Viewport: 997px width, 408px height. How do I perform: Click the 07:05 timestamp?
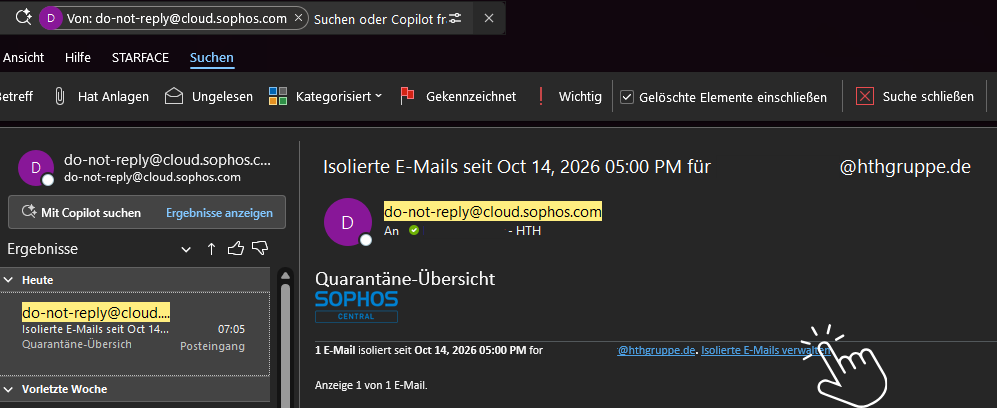click(231, 329)
